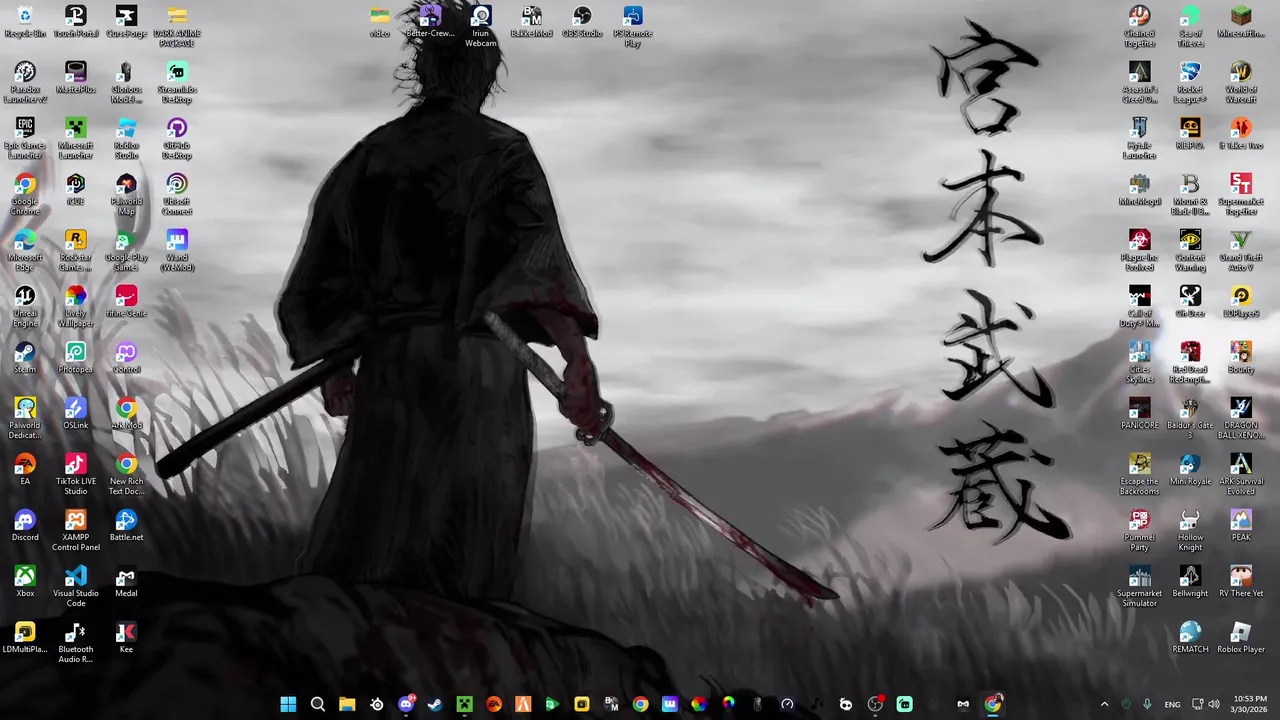Launch Battle.net desktop icon
Image resolution: width=1280 pixels, height=720 pixels.
point(126,526)
